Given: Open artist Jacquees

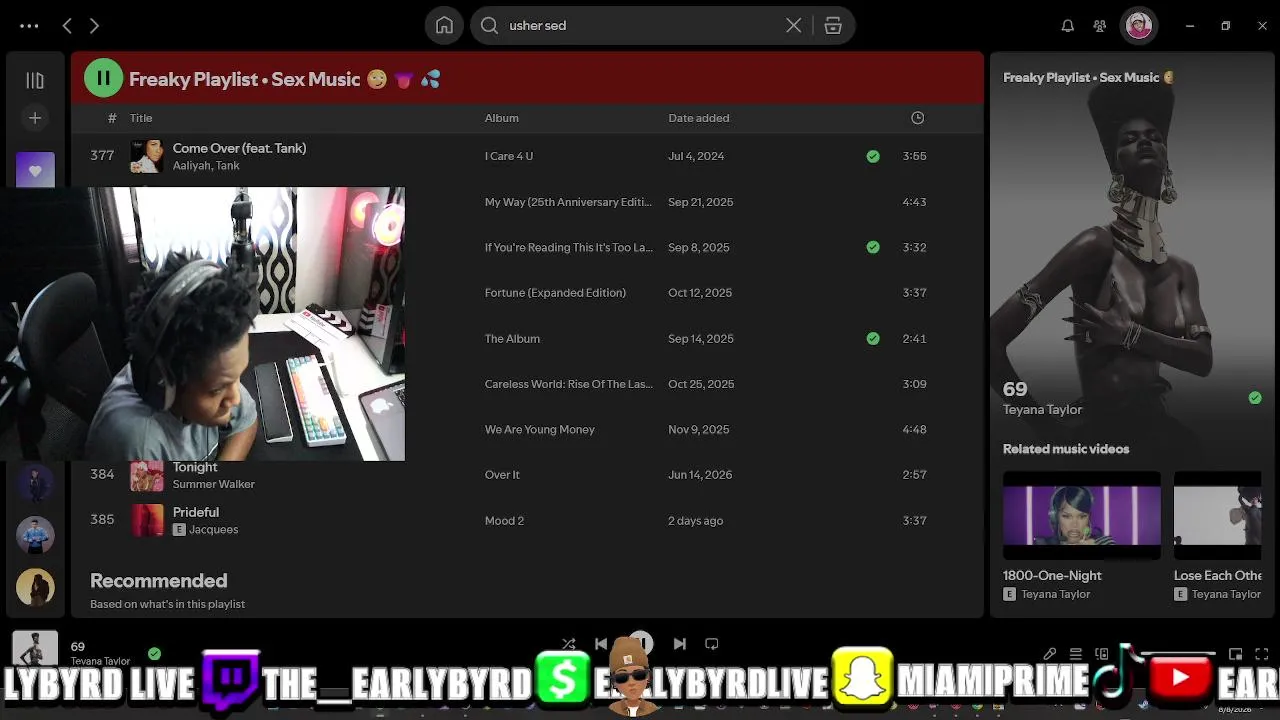Looking at the screenshot, I should pyautogui.click(x=213, y=530).
